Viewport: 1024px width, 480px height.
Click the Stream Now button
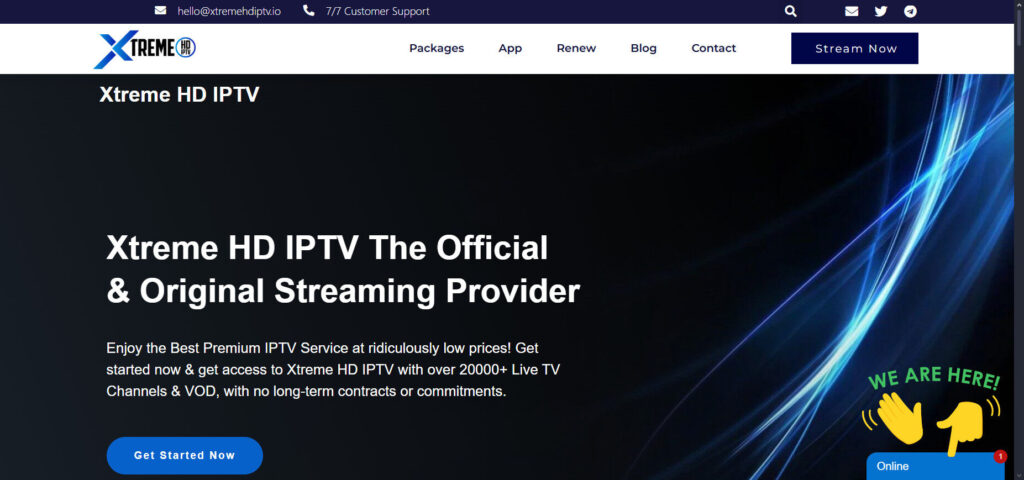[x=854, y=48]
